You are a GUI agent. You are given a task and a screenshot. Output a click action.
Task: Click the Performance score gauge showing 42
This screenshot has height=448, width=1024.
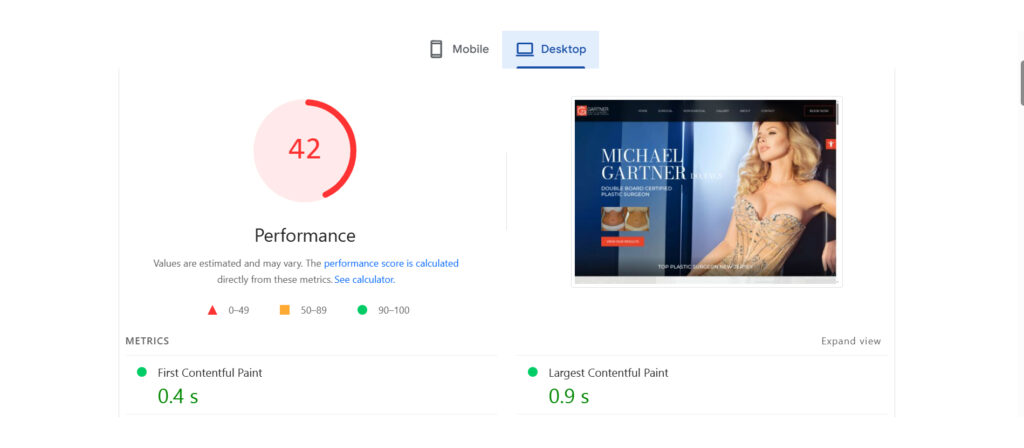pyautogui.click(x=305, y=150)
